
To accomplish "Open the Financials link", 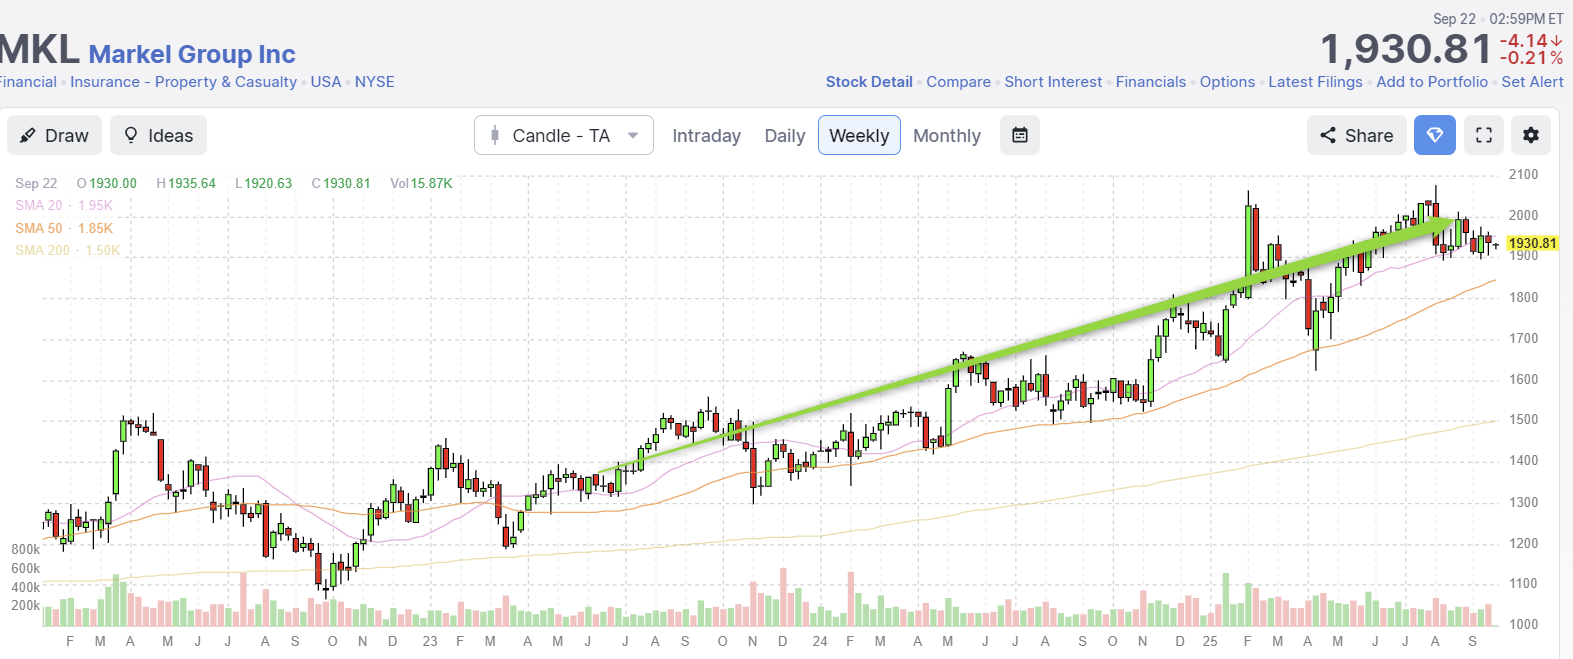I will tap(1151, 82).
